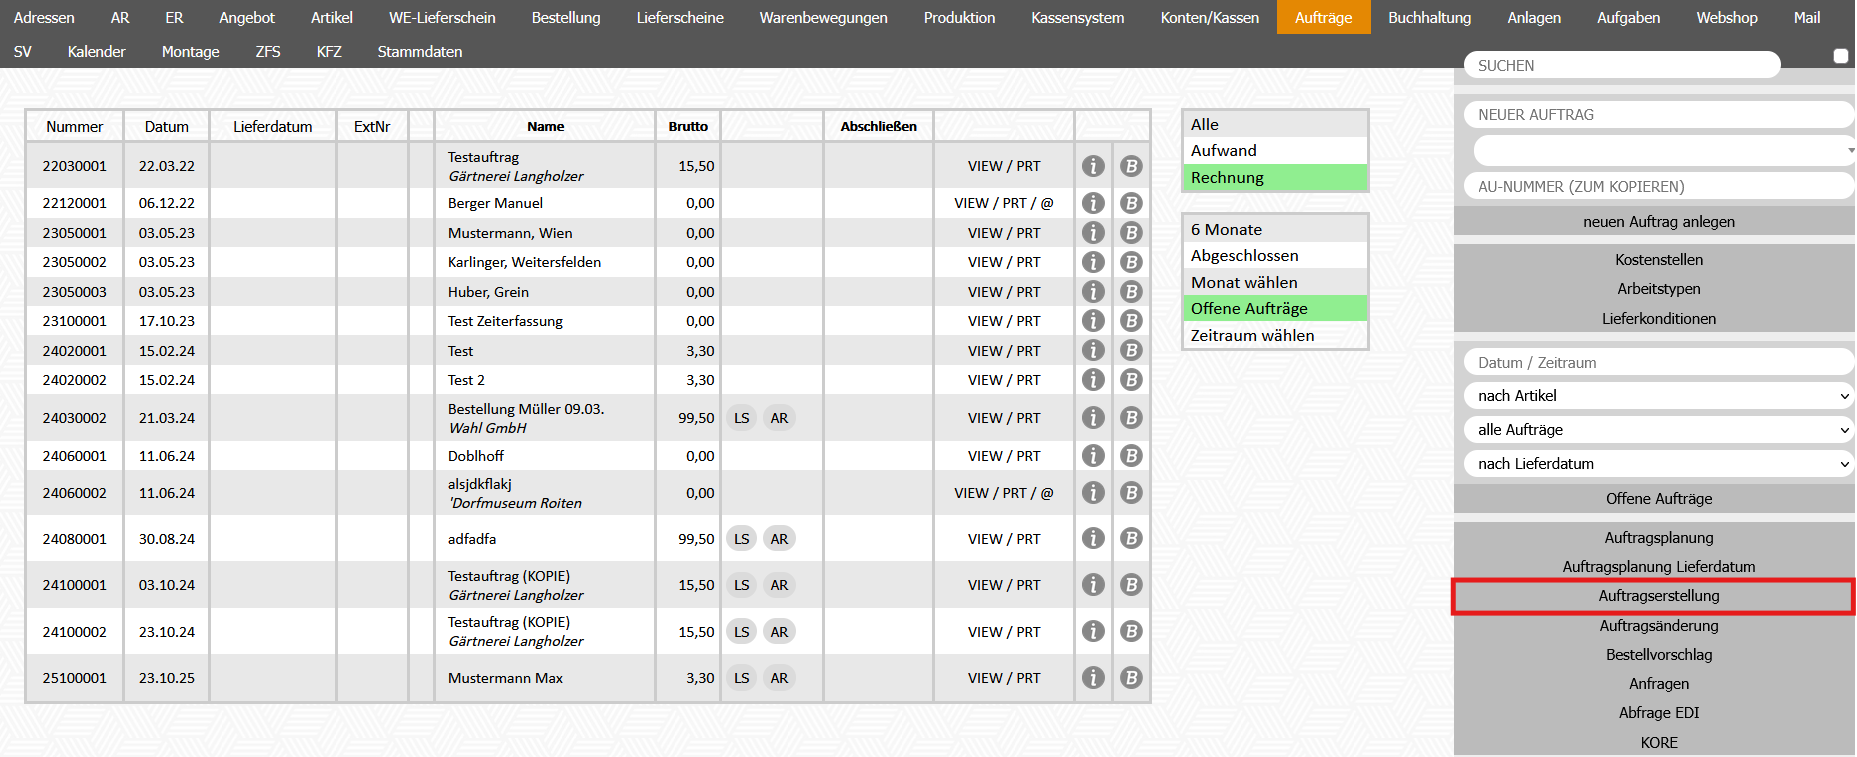Viewport: 1857px width, 757px height.
Task: Open VIEW / PRT for order 23100001
Action: pyautogui.click(x=1004, y=321)
